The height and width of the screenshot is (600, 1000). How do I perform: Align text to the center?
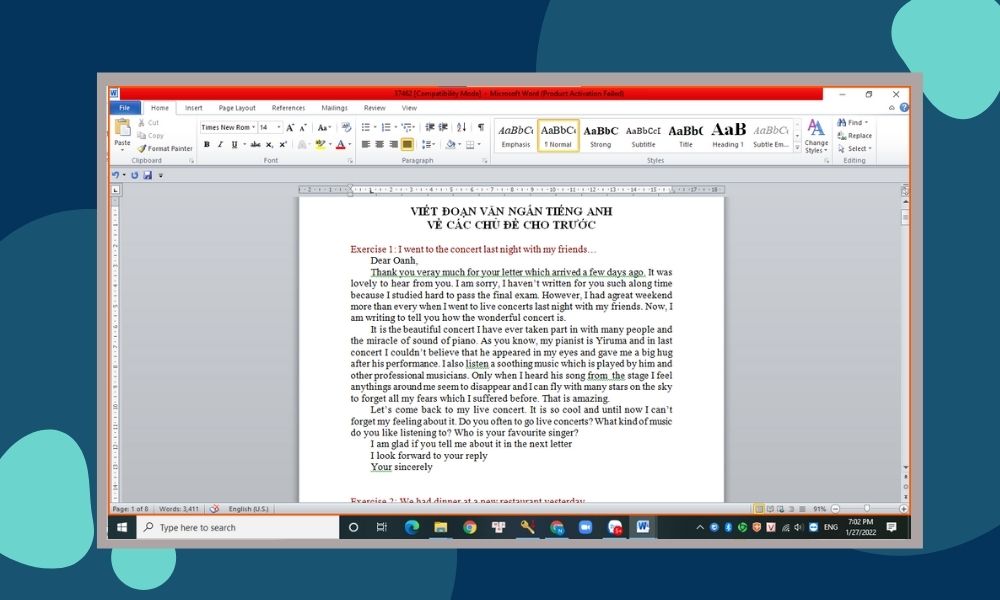[x=379, y=144]
